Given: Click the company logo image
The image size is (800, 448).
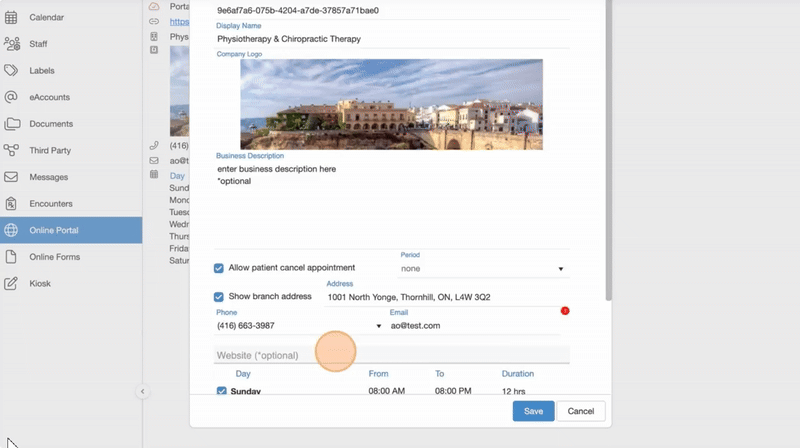Looking at the screenshot, I should (x=391, y=105).
